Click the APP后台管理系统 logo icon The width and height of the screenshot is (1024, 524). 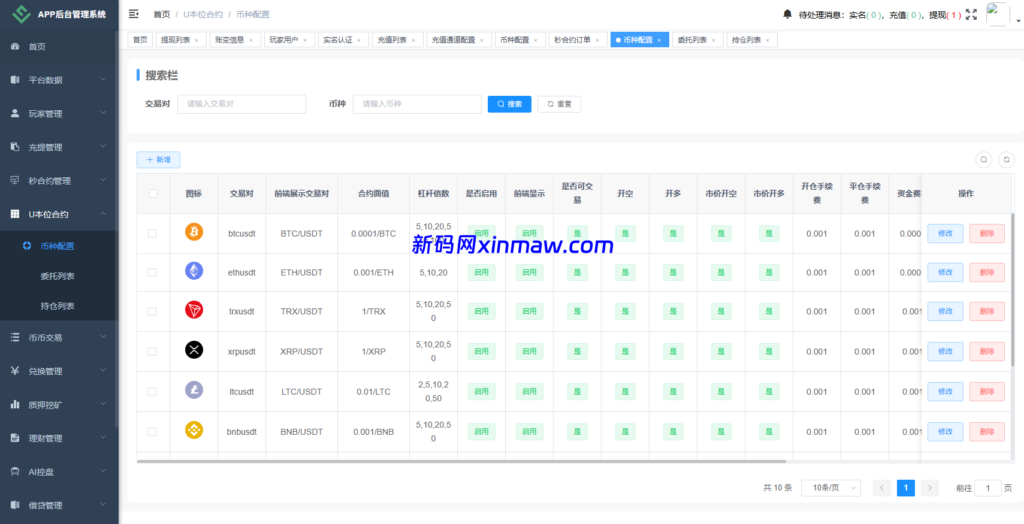tap(22, 14)
